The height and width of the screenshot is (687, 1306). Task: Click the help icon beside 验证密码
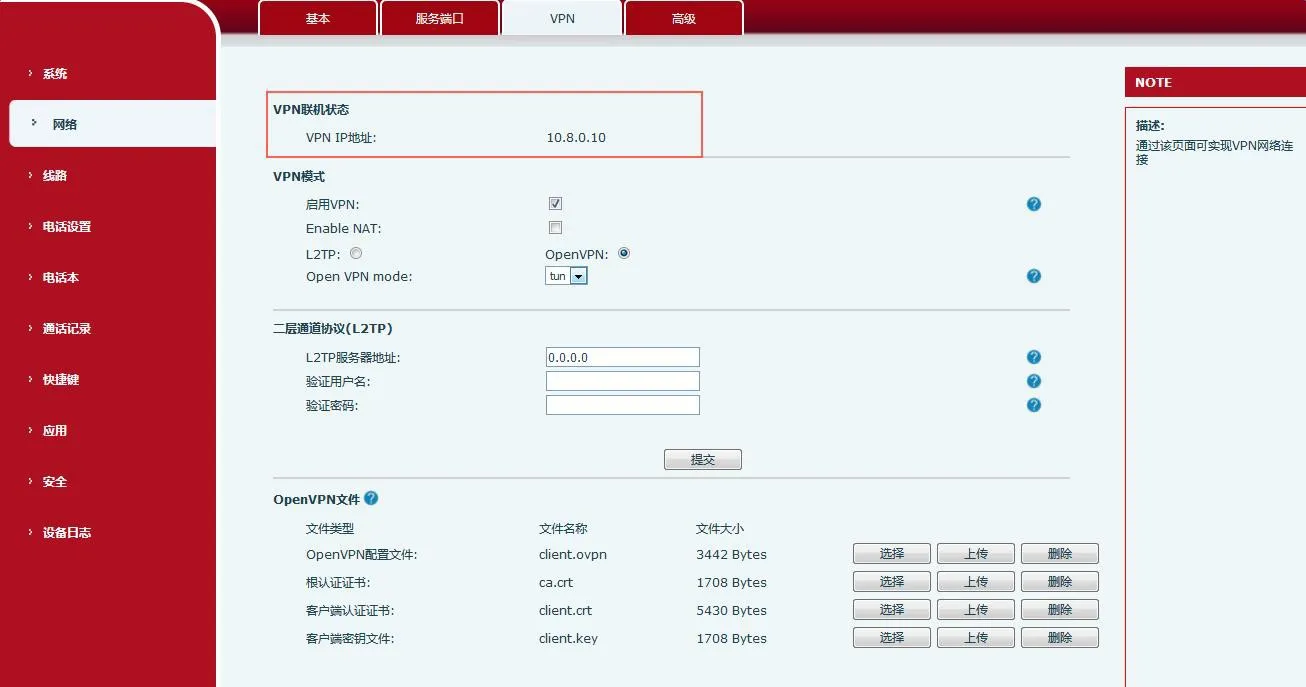click(x=1033, y=404)
